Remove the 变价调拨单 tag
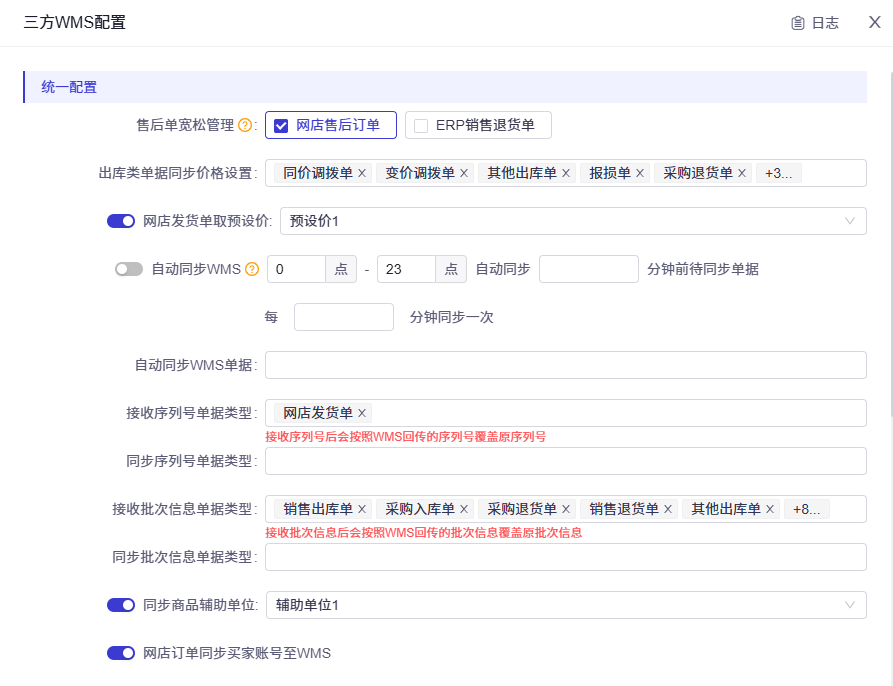Image resolution: width=893 pixels, height=686 pixels. (x=464, y=173)
